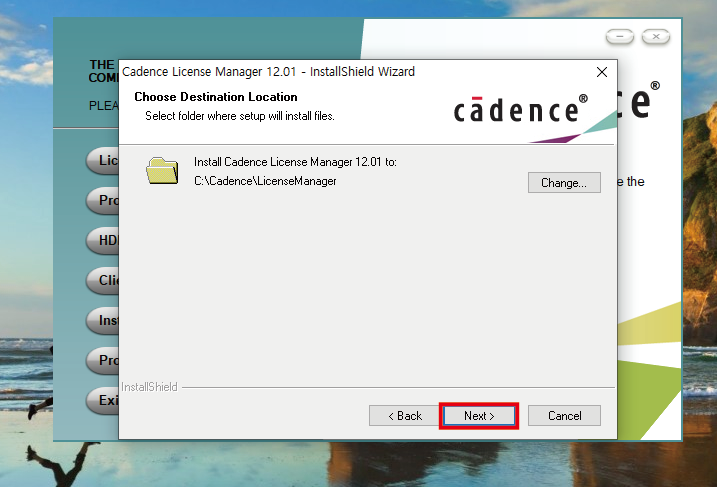This screenshot has width=717, height=487.
Task: Open the Change... destination folder dialog
Action: tap(564, 182)
